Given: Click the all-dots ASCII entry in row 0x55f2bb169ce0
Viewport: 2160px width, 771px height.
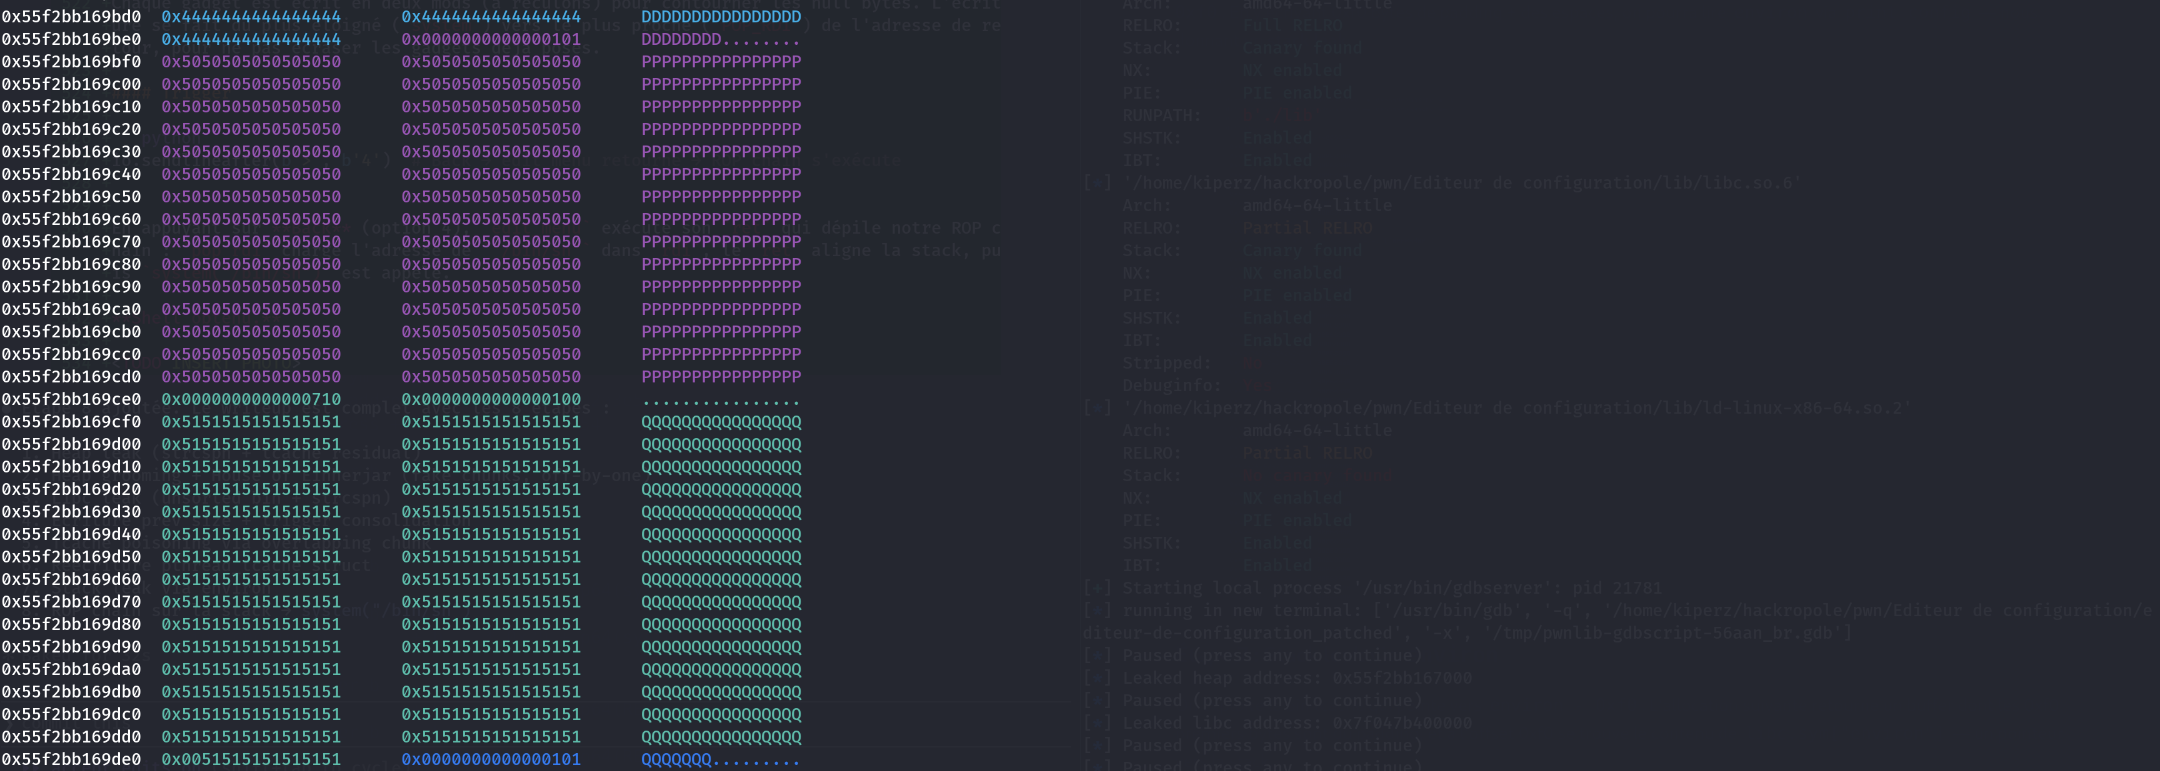Looking at the screenshot, I should click(721, 400).
